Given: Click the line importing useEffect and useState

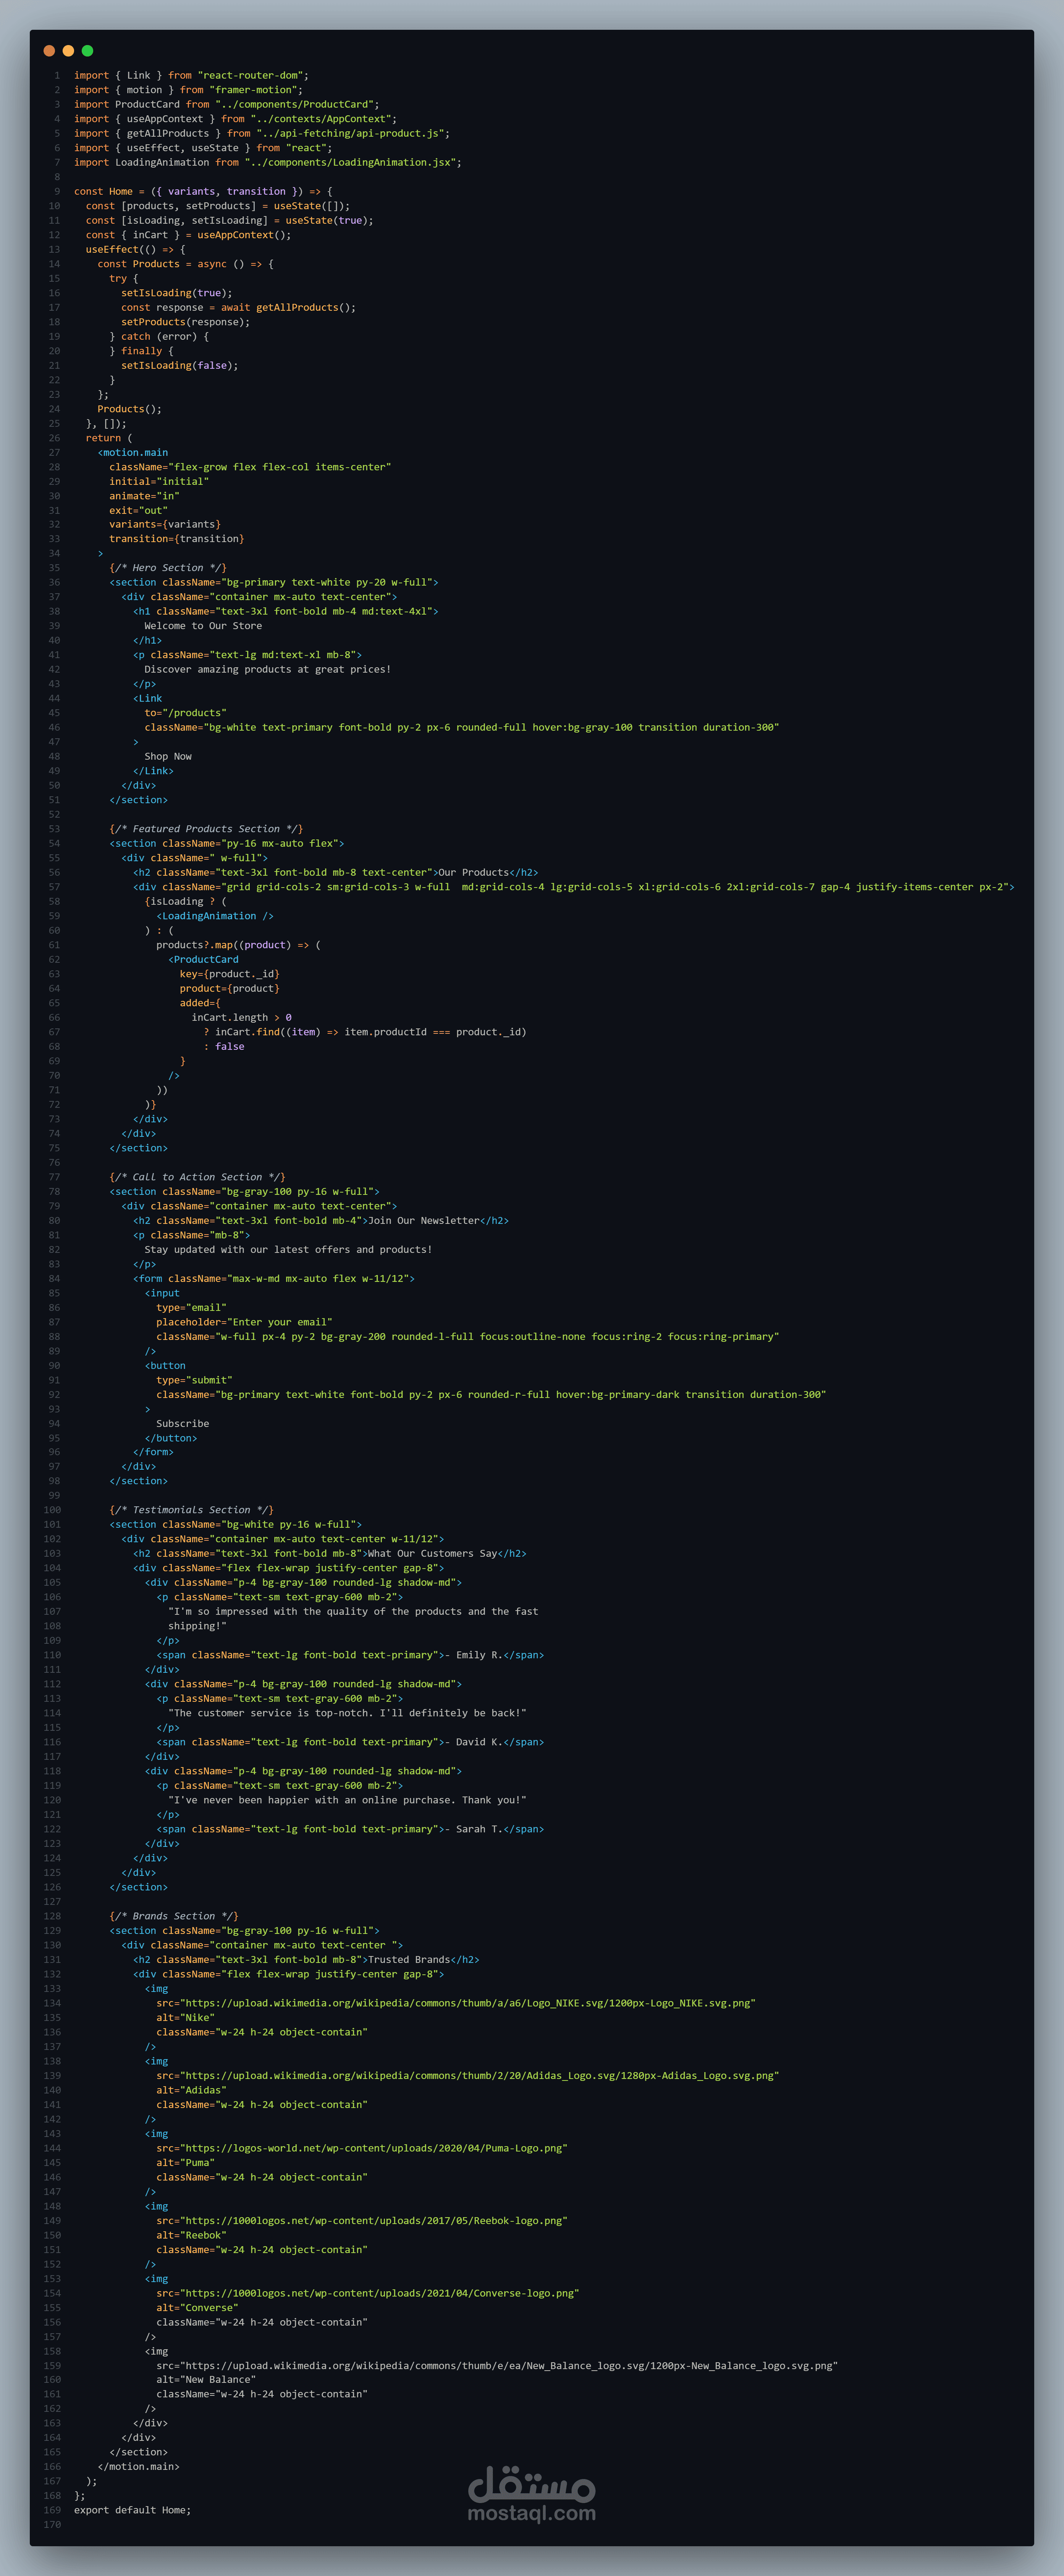Looking at the screenshot, I should click(203, 148).
